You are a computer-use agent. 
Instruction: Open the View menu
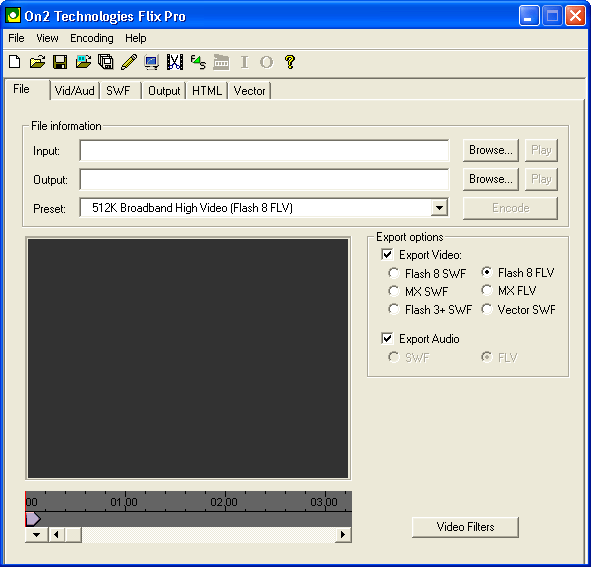point(47,38)
